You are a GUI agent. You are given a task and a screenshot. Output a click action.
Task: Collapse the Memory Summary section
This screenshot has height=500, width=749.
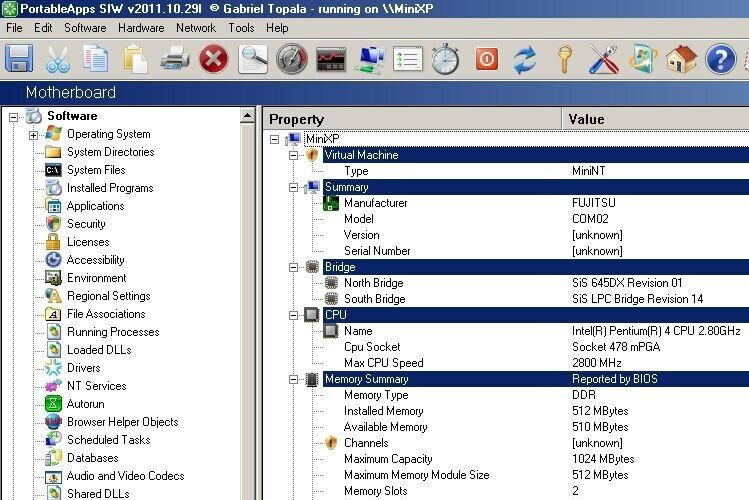[x=293, y=379]
